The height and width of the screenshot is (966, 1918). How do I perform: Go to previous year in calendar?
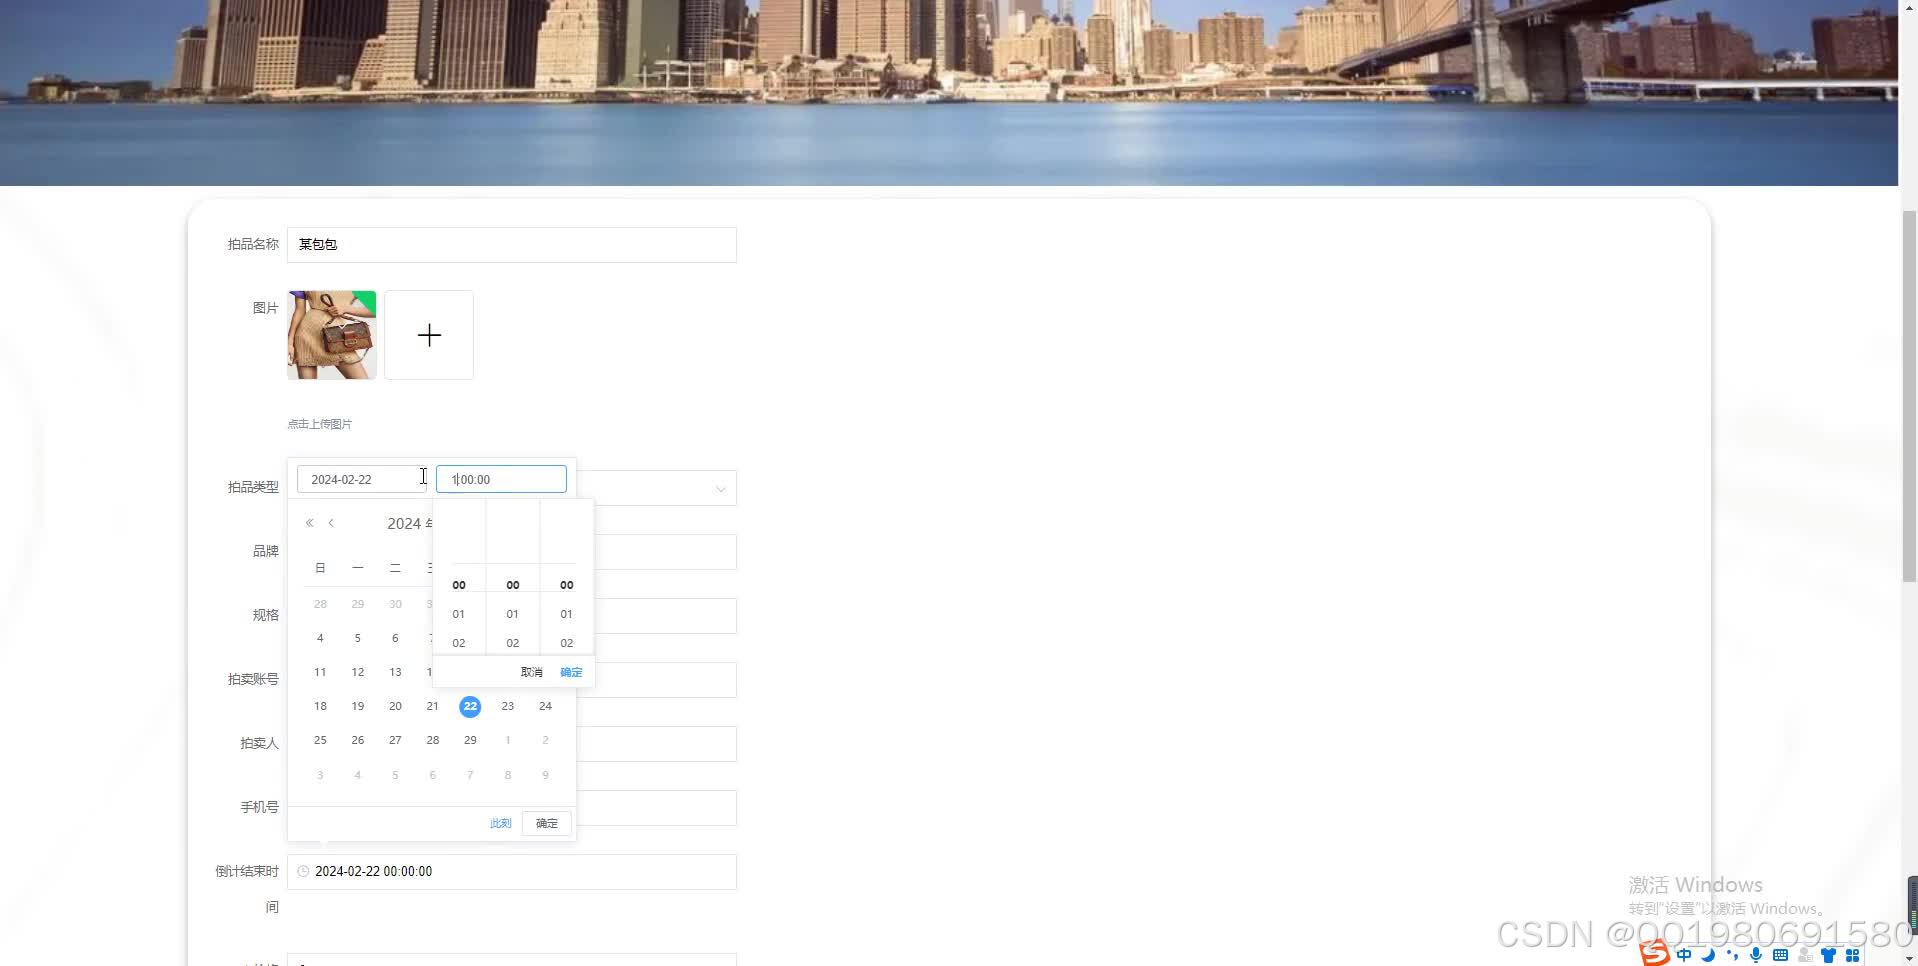[x=309, y=523]
